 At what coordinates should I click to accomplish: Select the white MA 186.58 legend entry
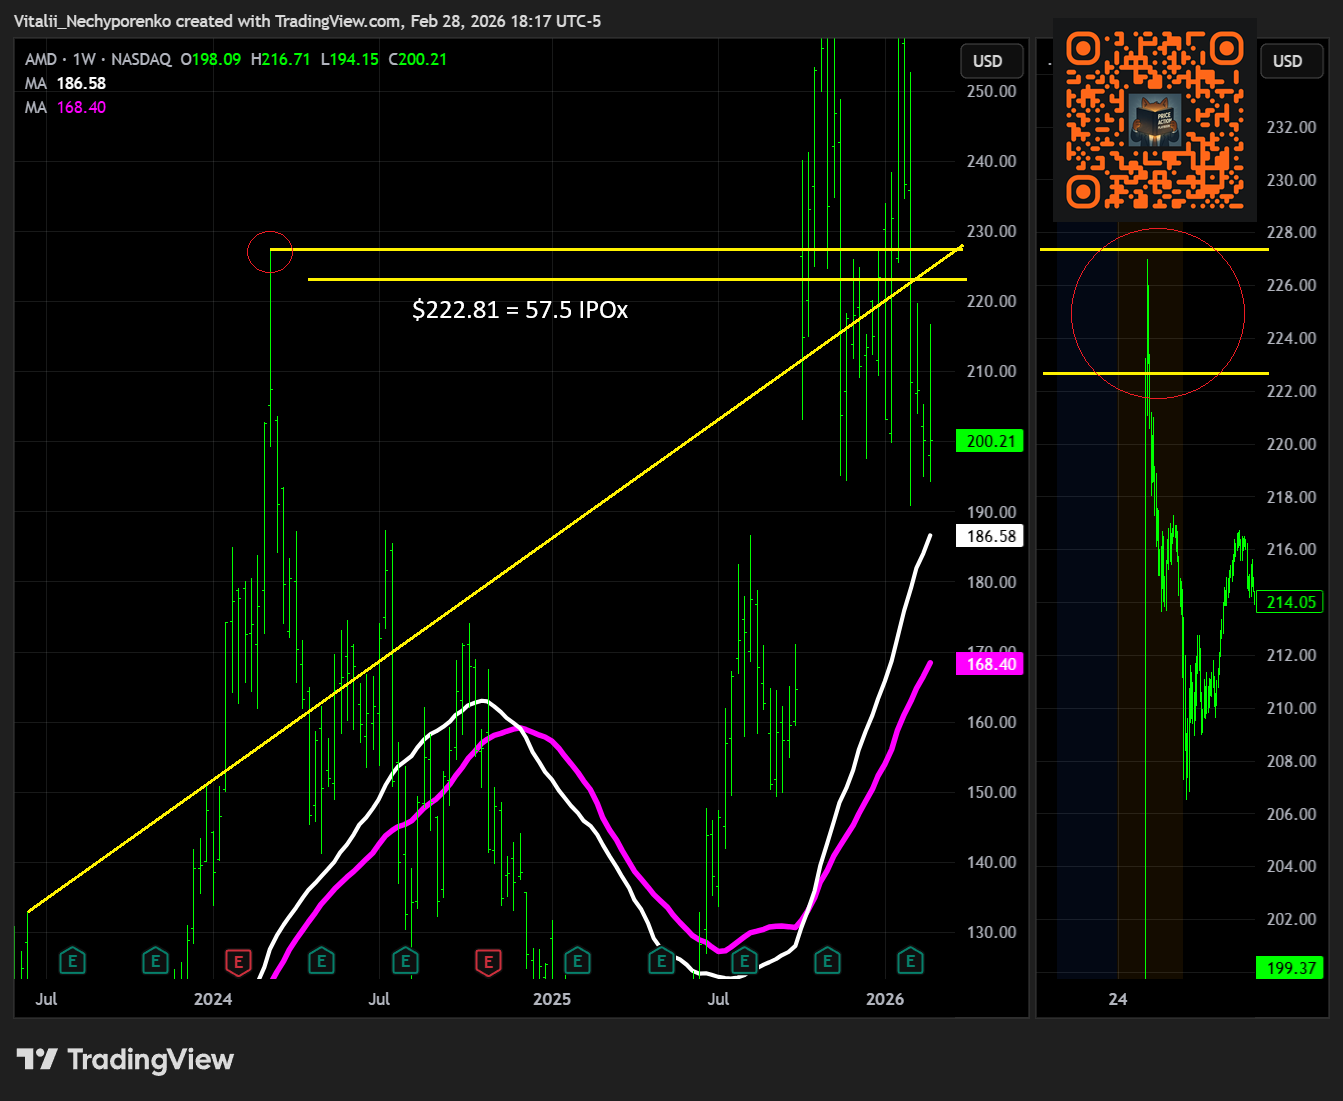click(x=65, y=83)
